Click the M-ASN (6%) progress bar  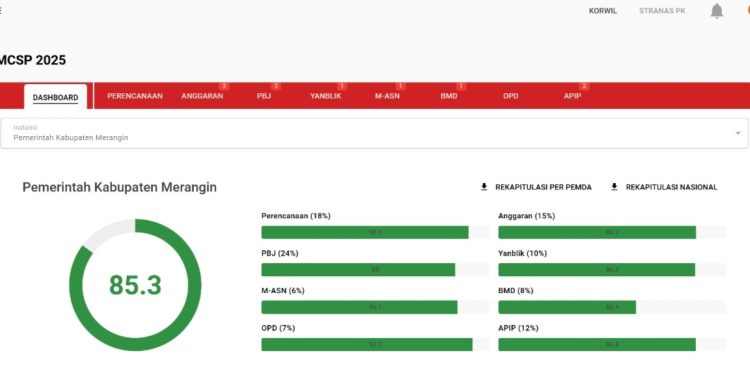(x=375, y=307)
